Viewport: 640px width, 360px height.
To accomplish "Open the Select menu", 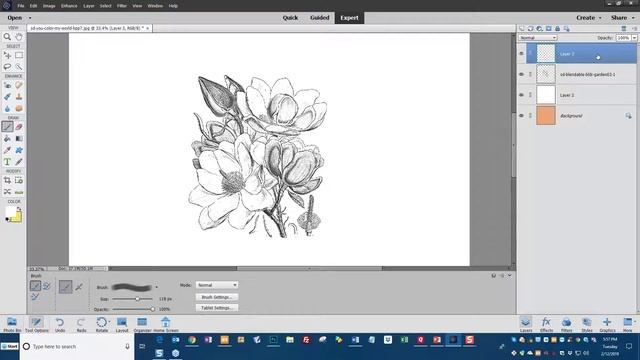I will 105,6.
